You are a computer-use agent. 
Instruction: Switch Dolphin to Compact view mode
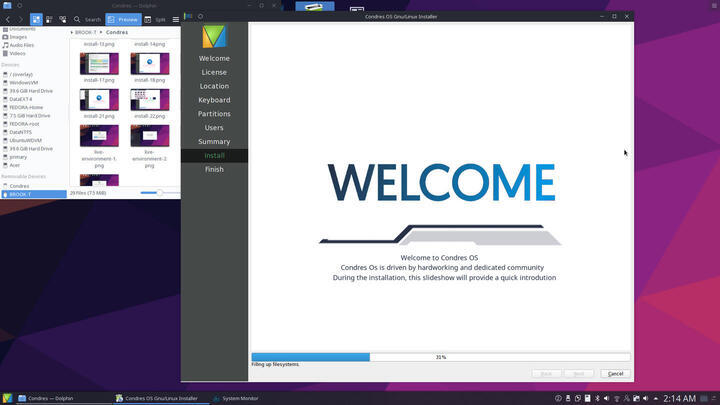click(x=49, y=19)
